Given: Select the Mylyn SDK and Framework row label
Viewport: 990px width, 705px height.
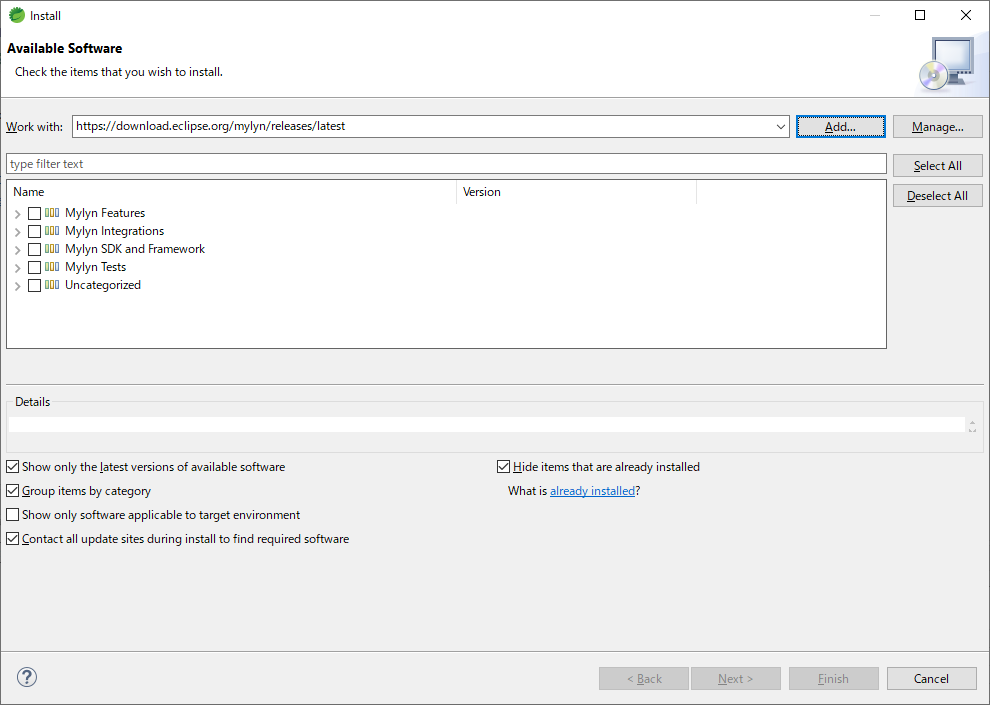Looking at the screenshot, I should click(135, 249).
